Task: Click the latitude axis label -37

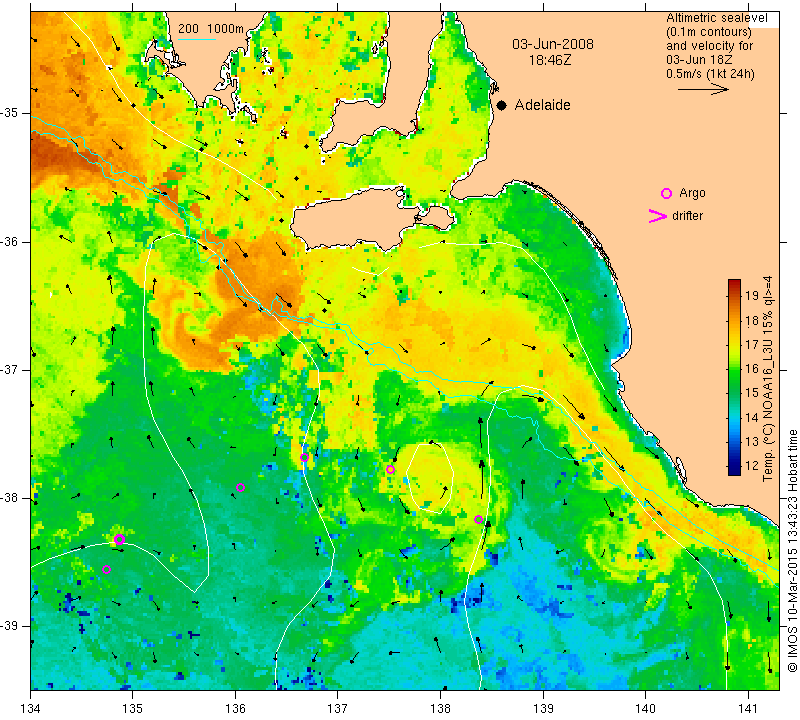Action: point(10,369)
